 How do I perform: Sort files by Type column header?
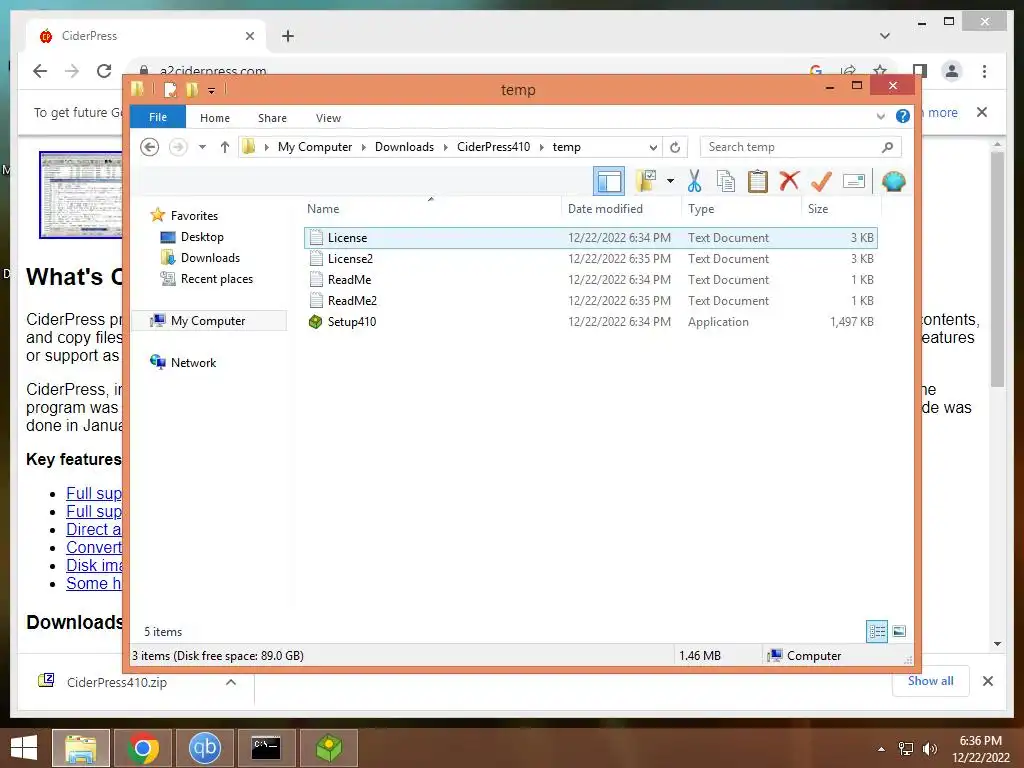[741, 208]
